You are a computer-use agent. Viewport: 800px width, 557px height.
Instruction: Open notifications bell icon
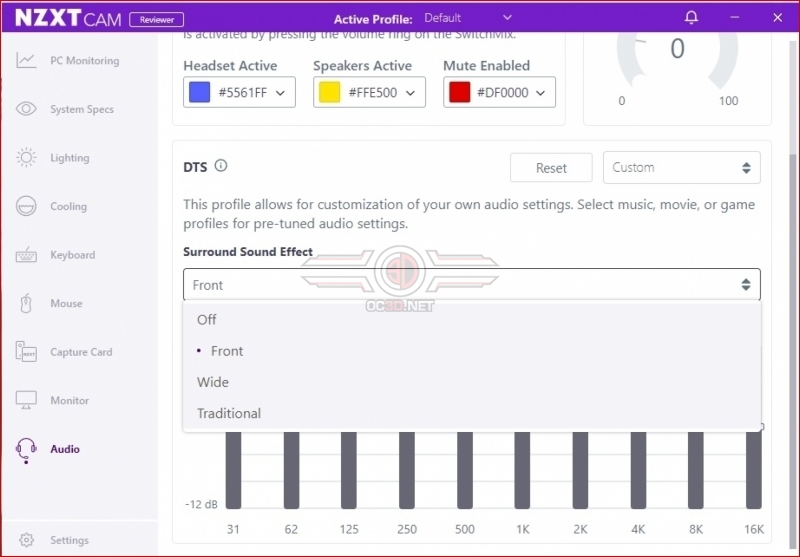(691, 17)
